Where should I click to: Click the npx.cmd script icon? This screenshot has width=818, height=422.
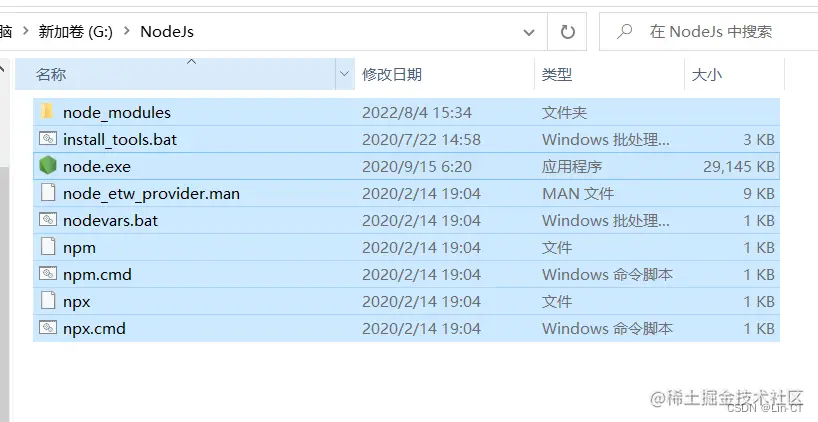(47, 328)
